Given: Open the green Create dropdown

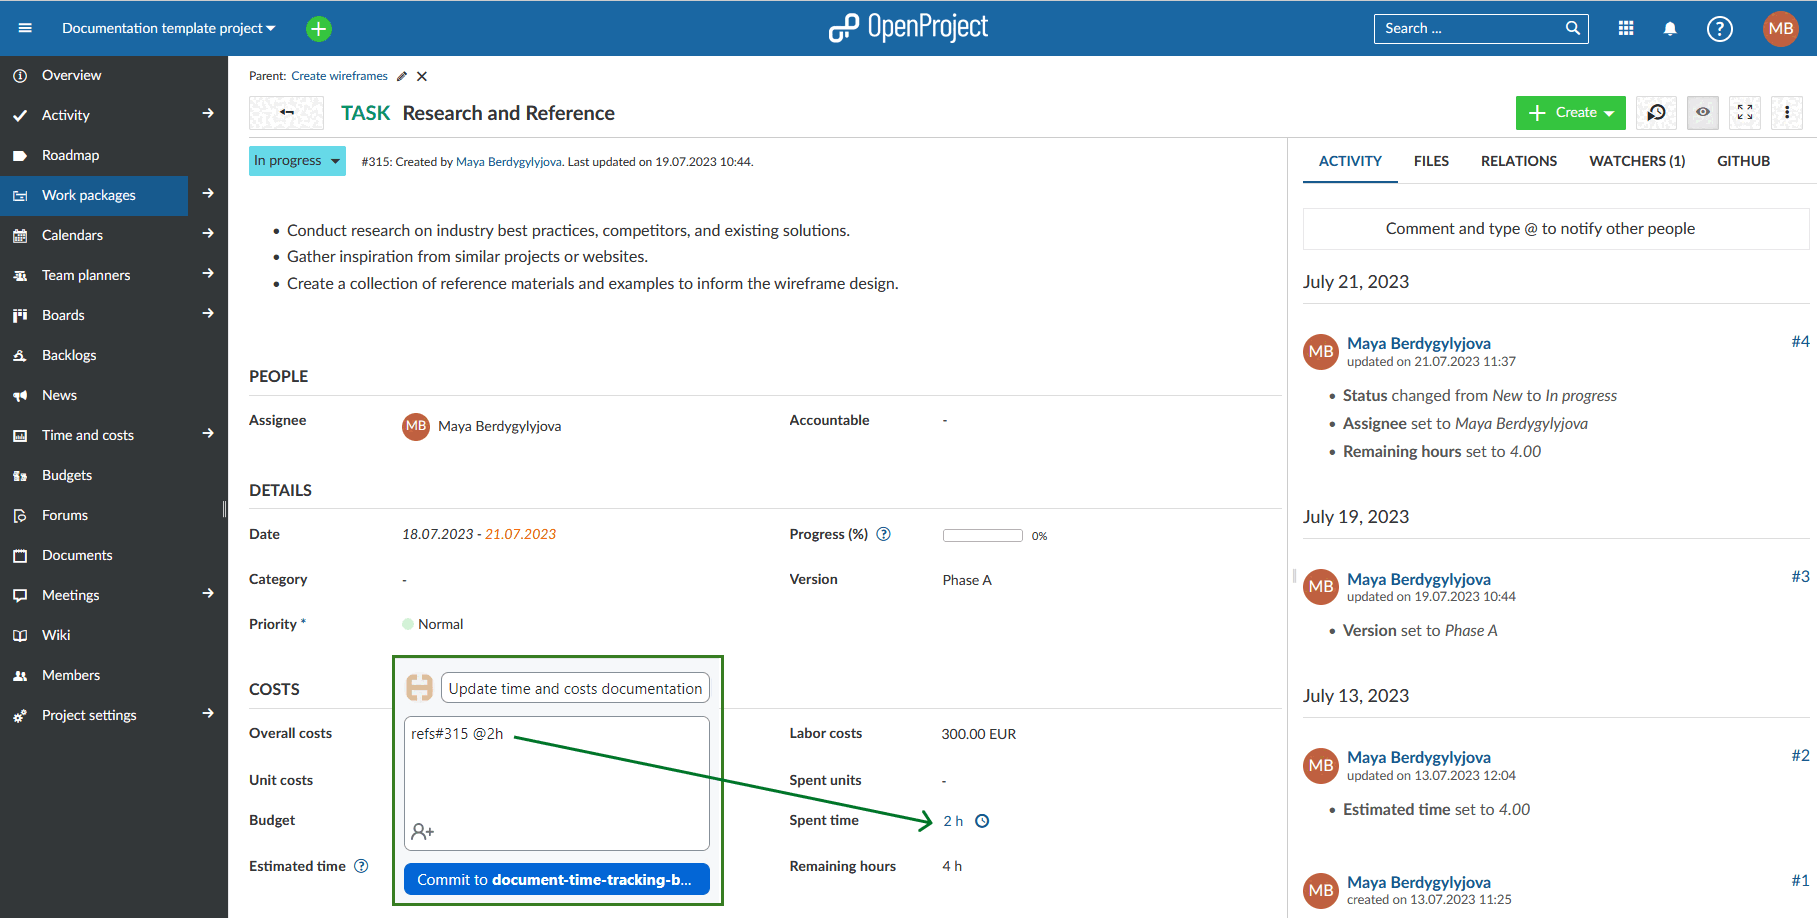Looking at the screenshot, I should coord(1570,113).
